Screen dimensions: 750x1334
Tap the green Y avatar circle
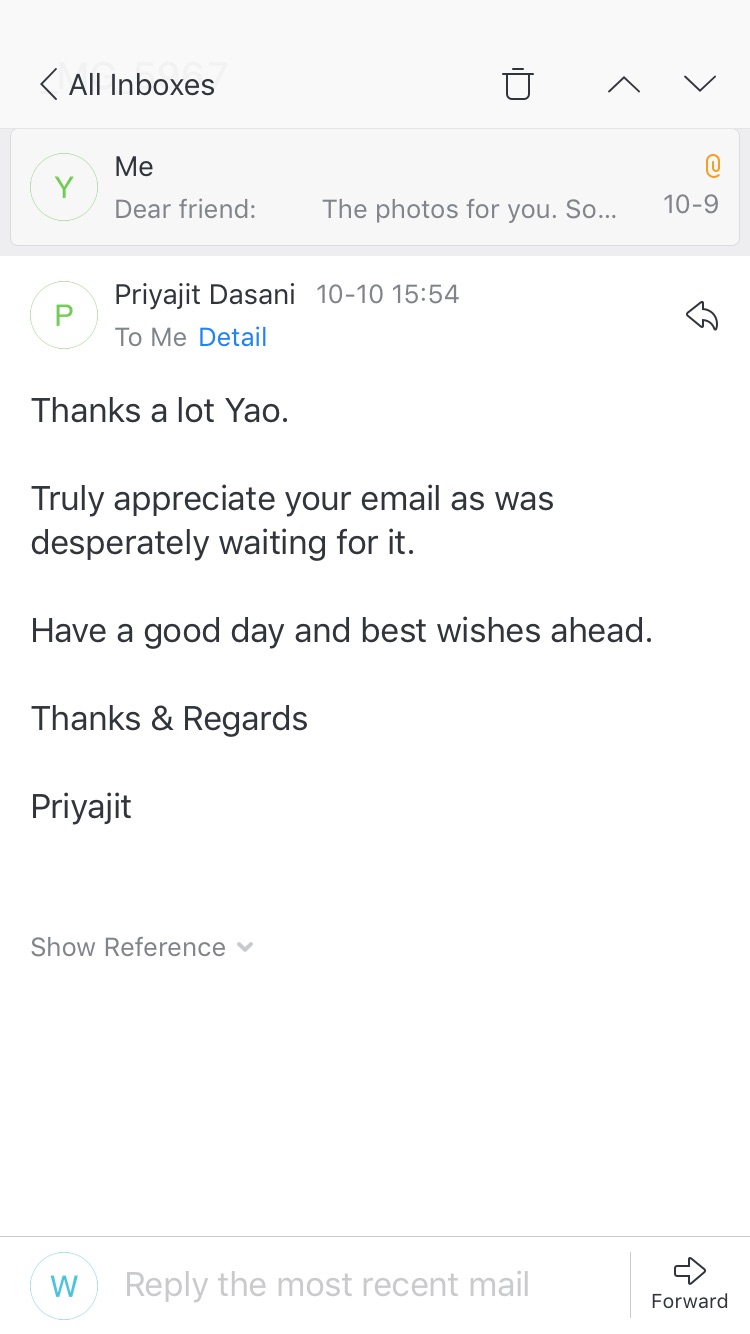(x=64, y=187)
